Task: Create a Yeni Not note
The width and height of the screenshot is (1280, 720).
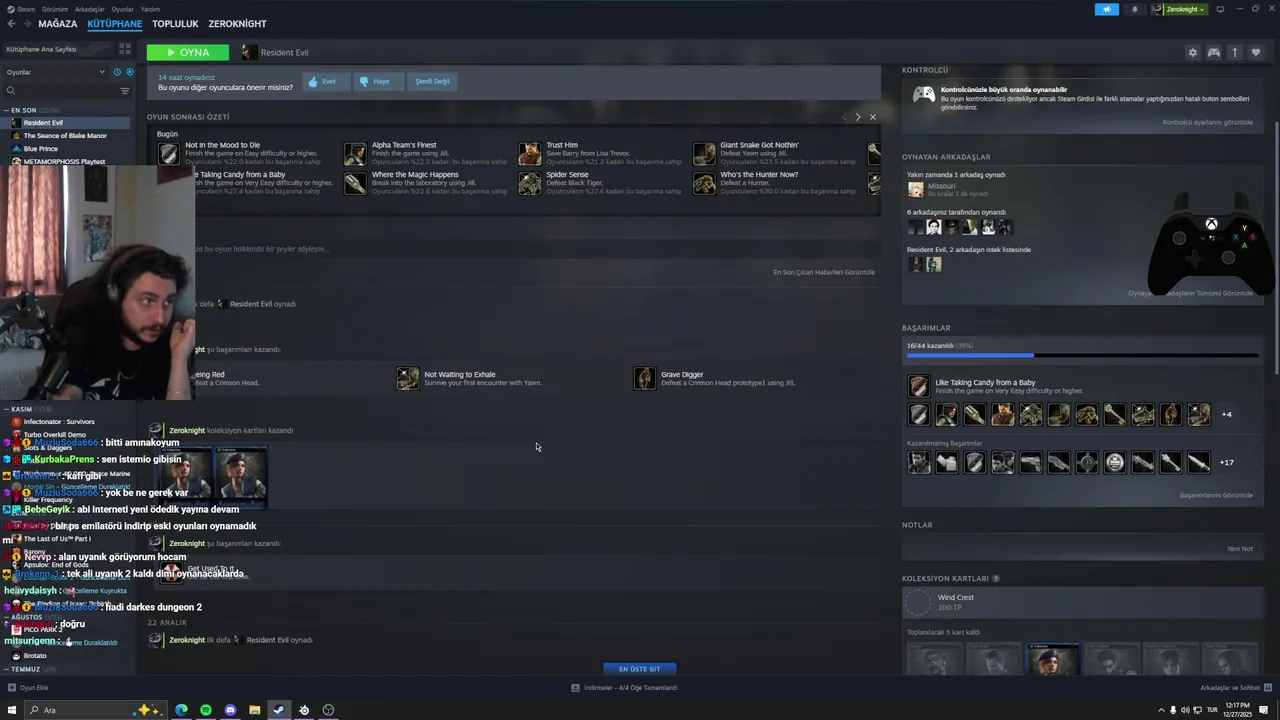Action: (1240, 549)
